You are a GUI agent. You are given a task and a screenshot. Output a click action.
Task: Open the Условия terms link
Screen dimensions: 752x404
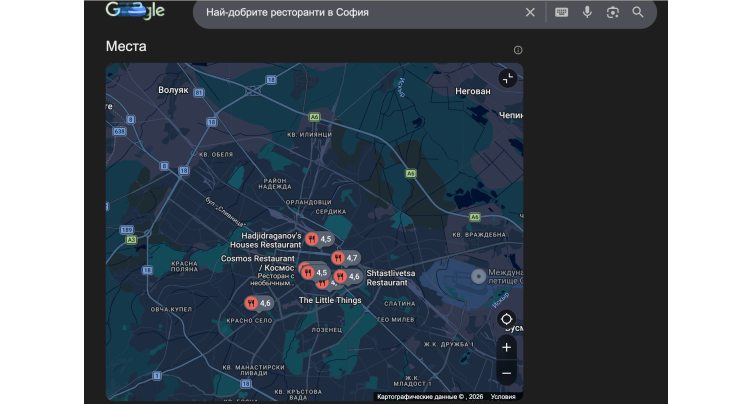click(x=503, y=397)
